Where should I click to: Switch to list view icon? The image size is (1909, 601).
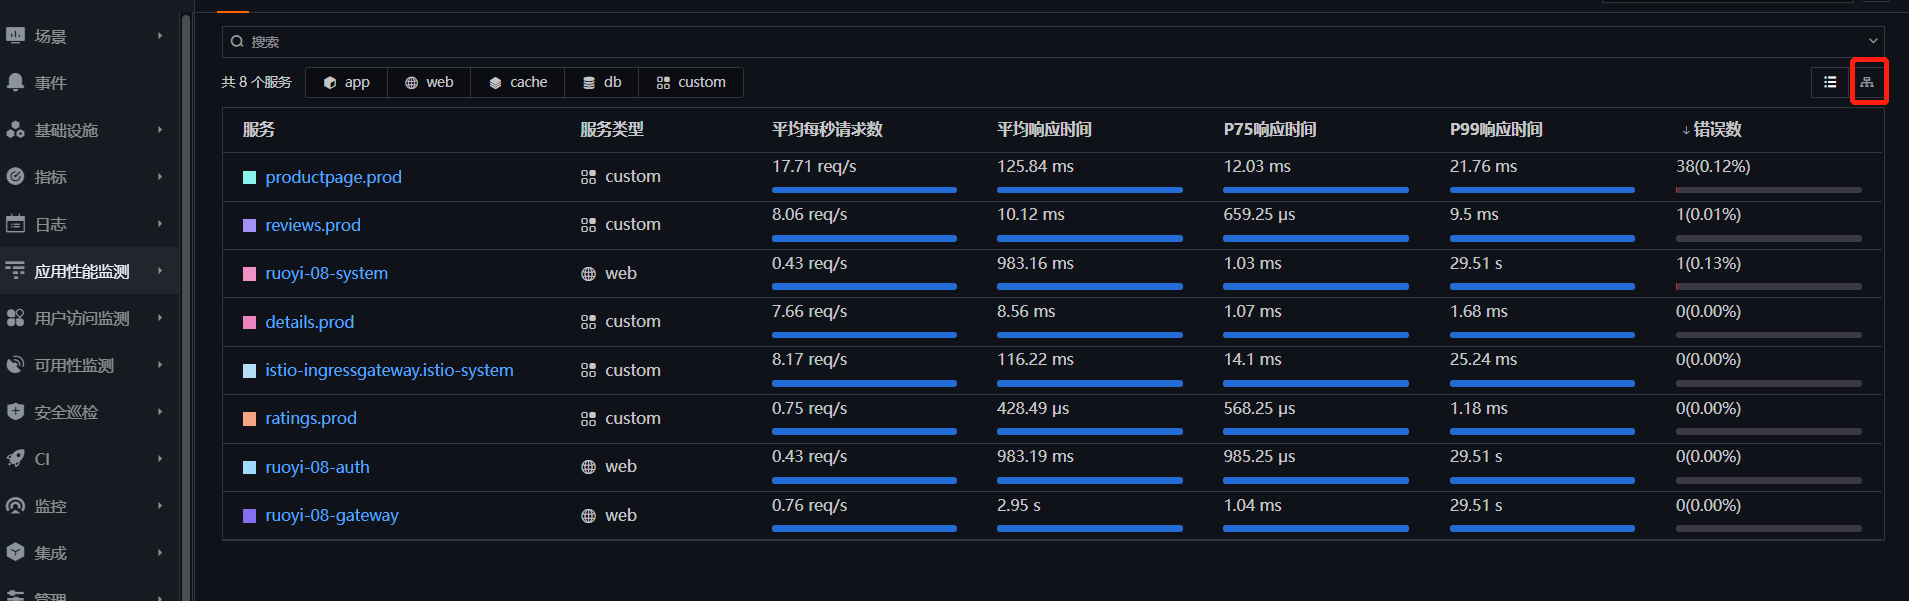[1830, 82]
